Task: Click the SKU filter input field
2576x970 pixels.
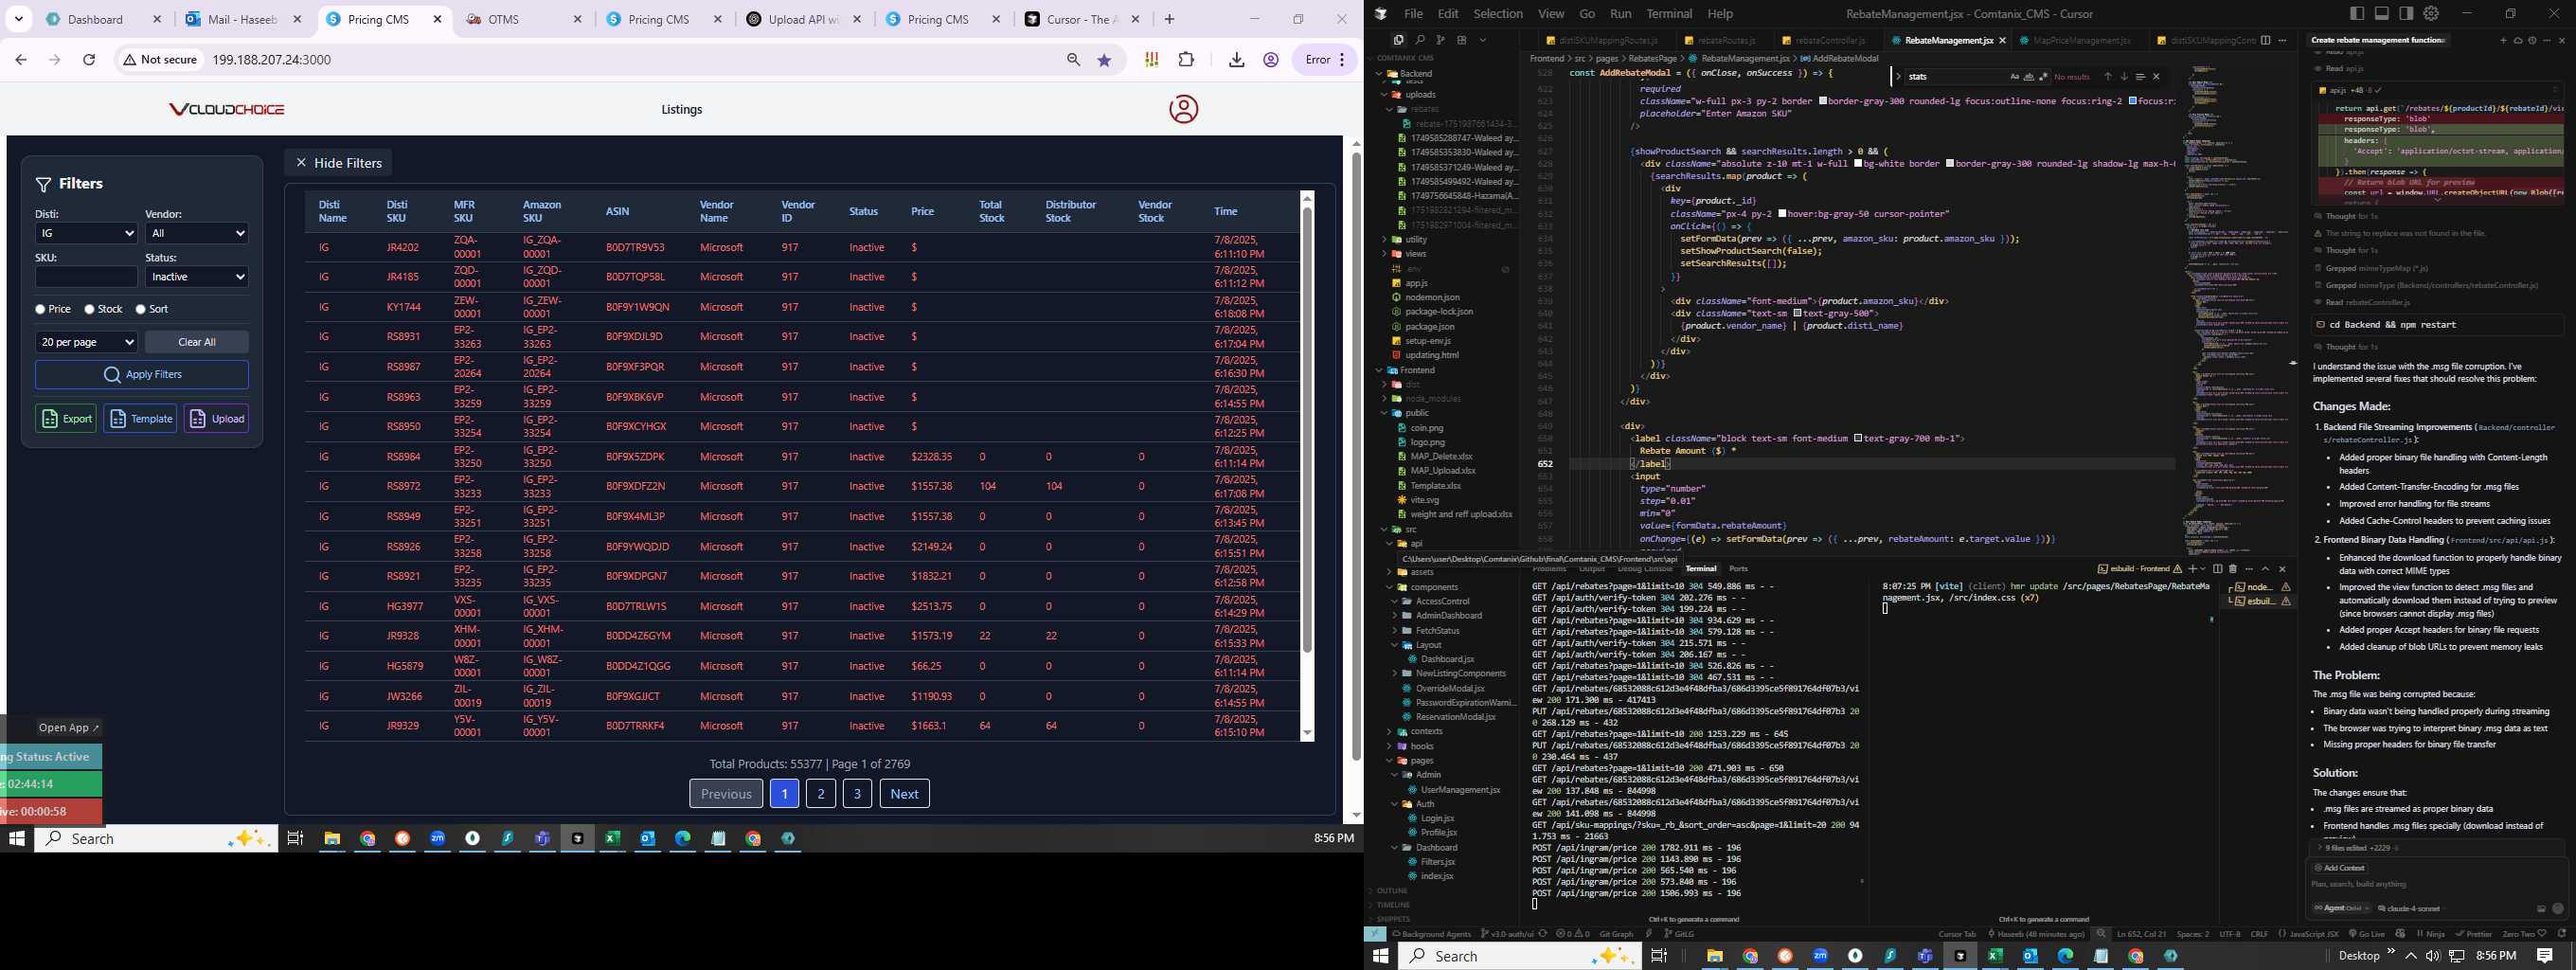Action: 86,277
